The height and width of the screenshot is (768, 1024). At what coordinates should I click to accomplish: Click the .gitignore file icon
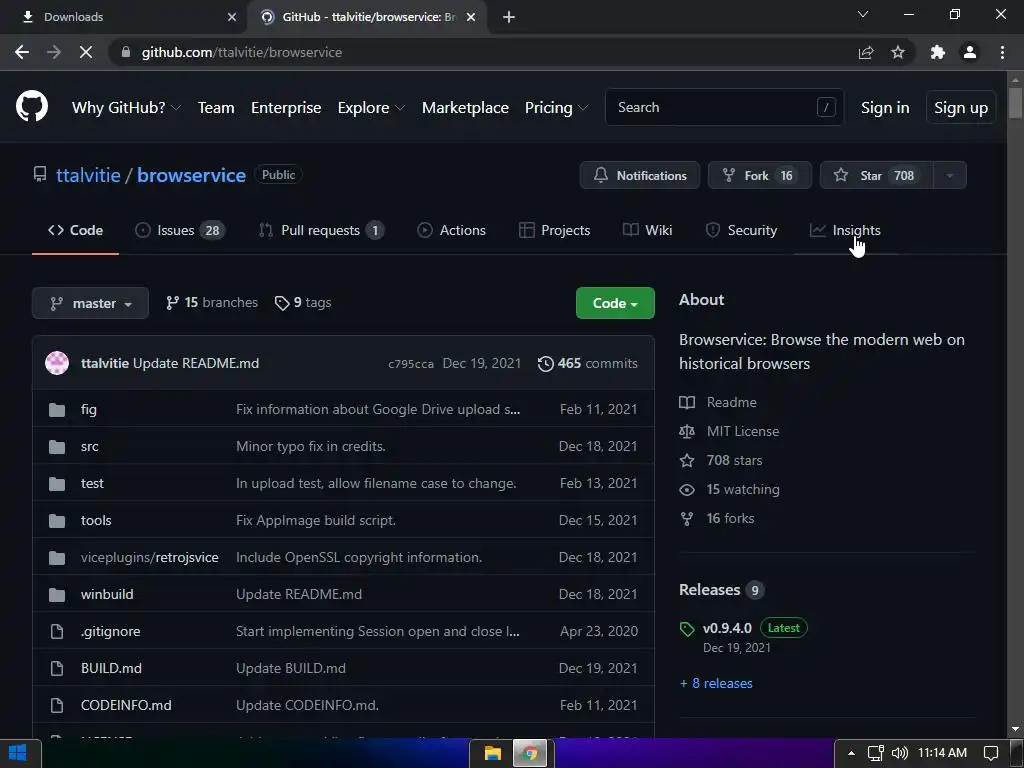click(x=57, y=632)
